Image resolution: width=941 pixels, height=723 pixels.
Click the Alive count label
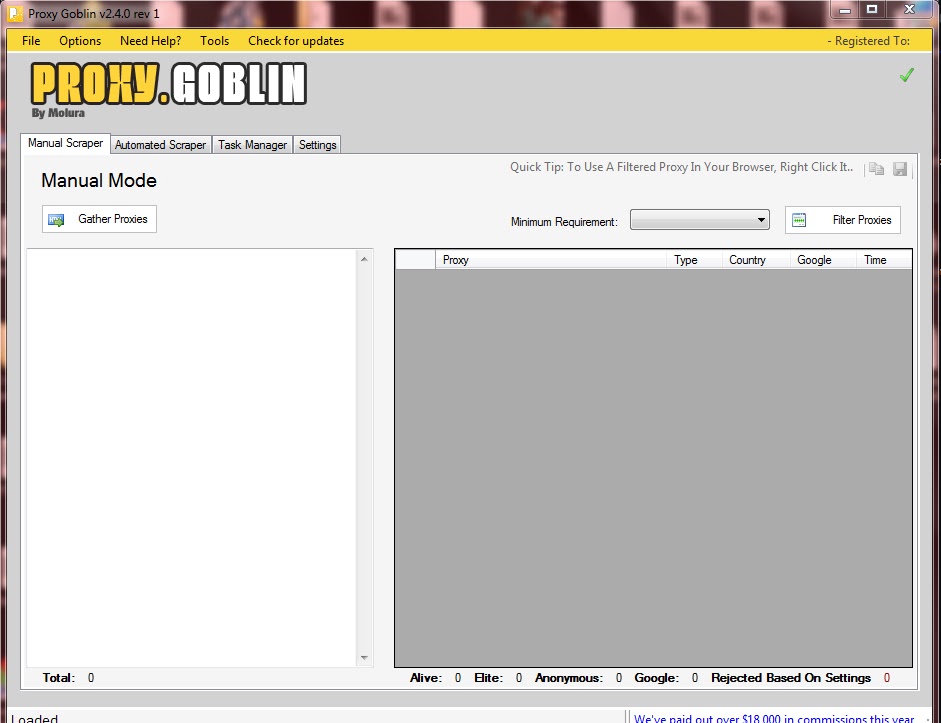click(426, 678)
